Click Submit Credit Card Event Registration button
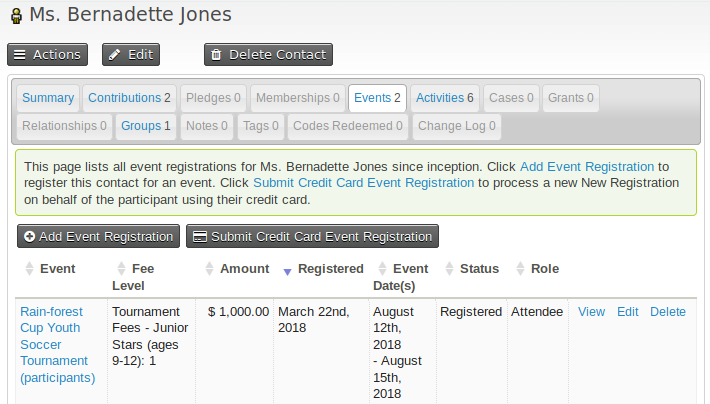The height and width of the screenshot is (404, 710). point(312,236)
